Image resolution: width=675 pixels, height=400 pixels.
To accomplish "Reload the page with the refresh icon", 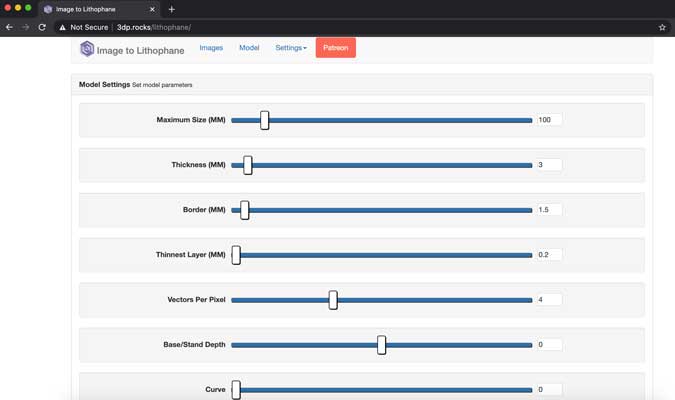I will [x=42, y=27].
